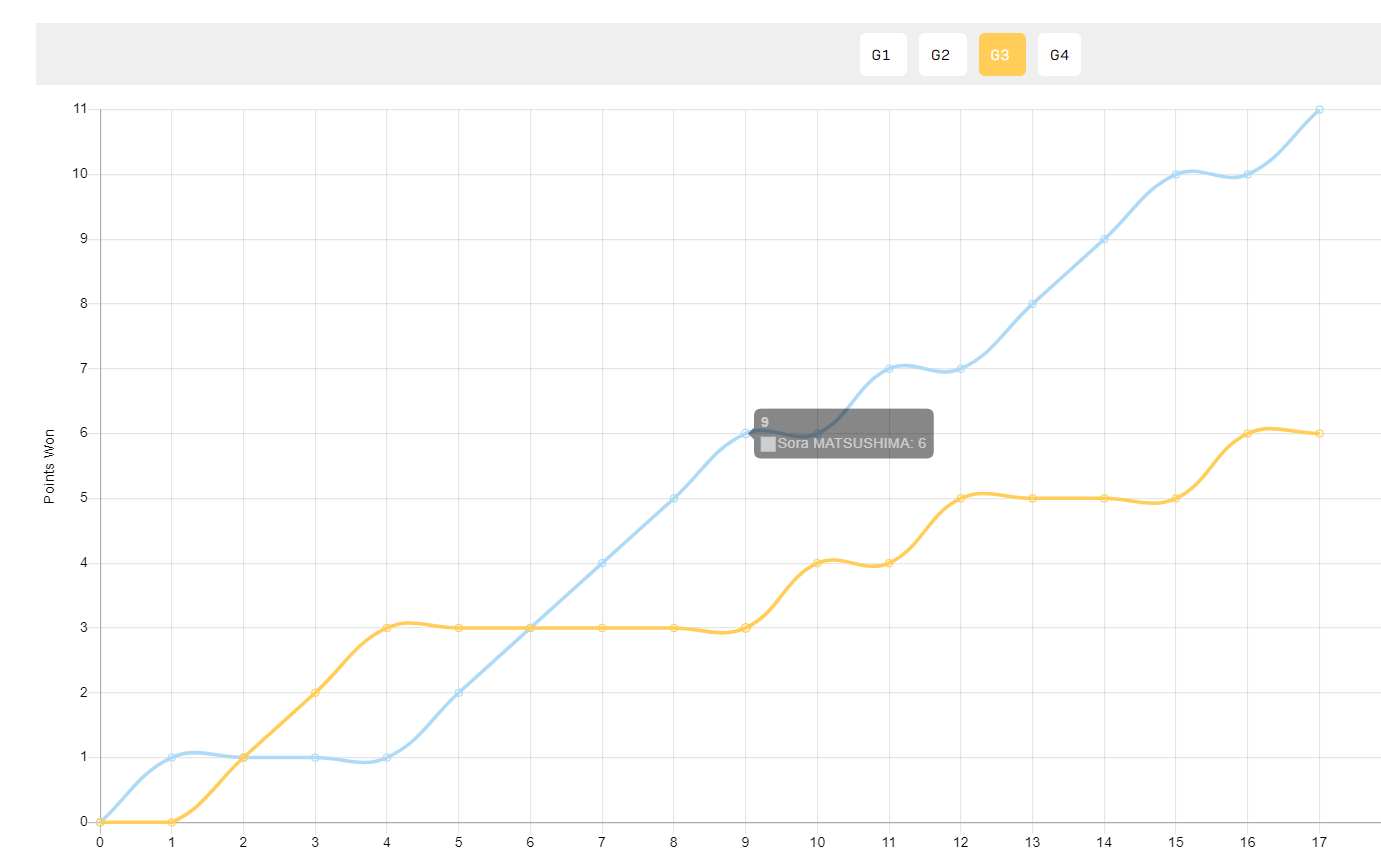The image size is (1381, 865).
Task: Switch to the G2 game tab
Action: click(x=942, y=55)
